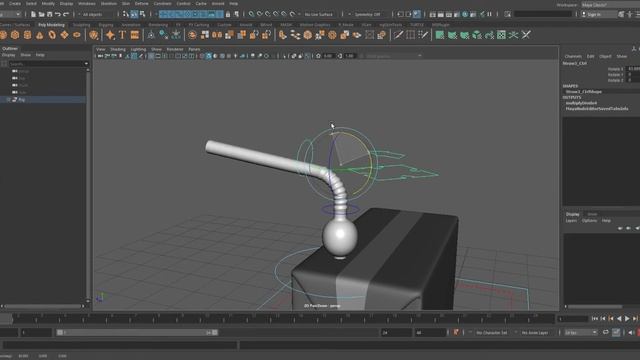640x360 pixels.
Task: Click the pause IPR render icon
Action: [489, 14]
